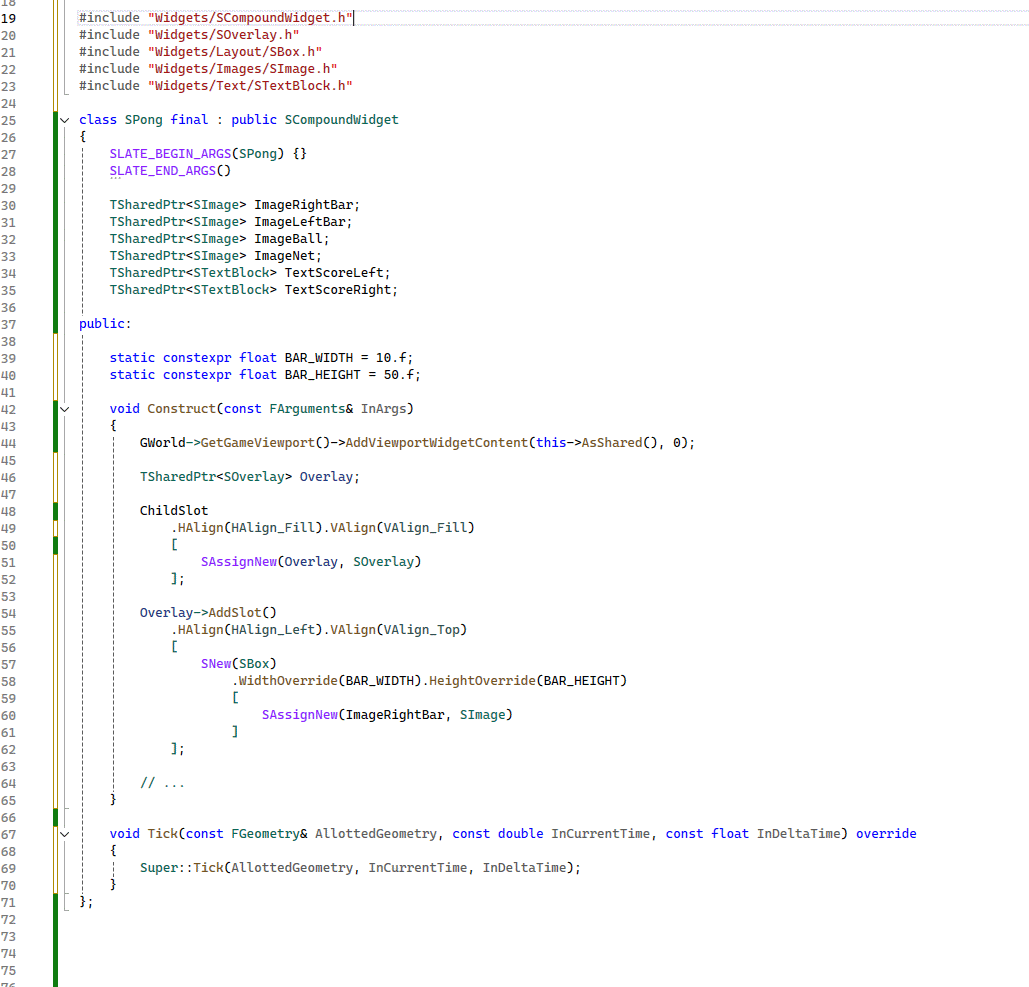Click the SLATE_BEGIN_ARGS macro
The image size is (1029, 987).
[x=170, y=154]
